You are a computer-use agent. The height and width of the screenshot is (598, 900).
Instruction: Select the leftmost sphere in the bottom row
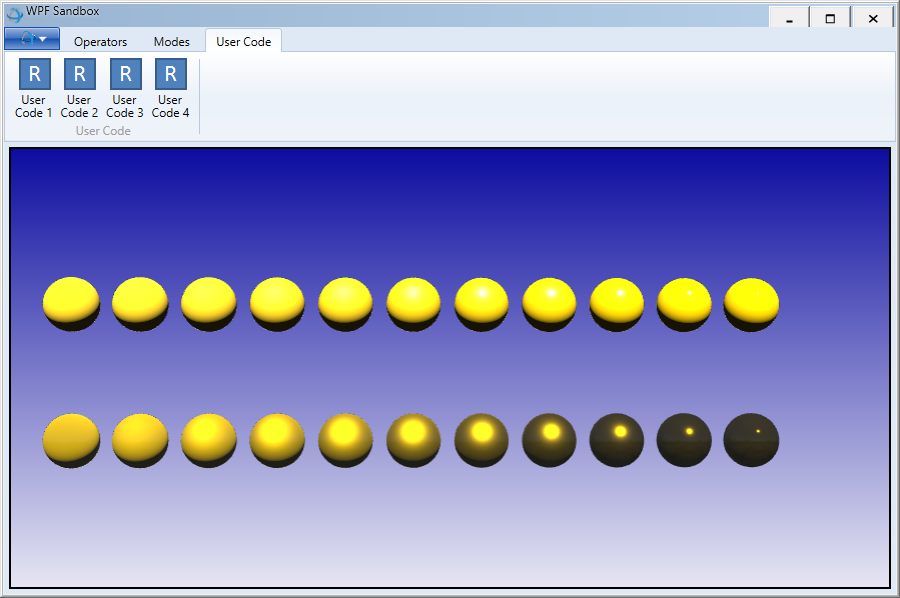click(x=71, y=440)
